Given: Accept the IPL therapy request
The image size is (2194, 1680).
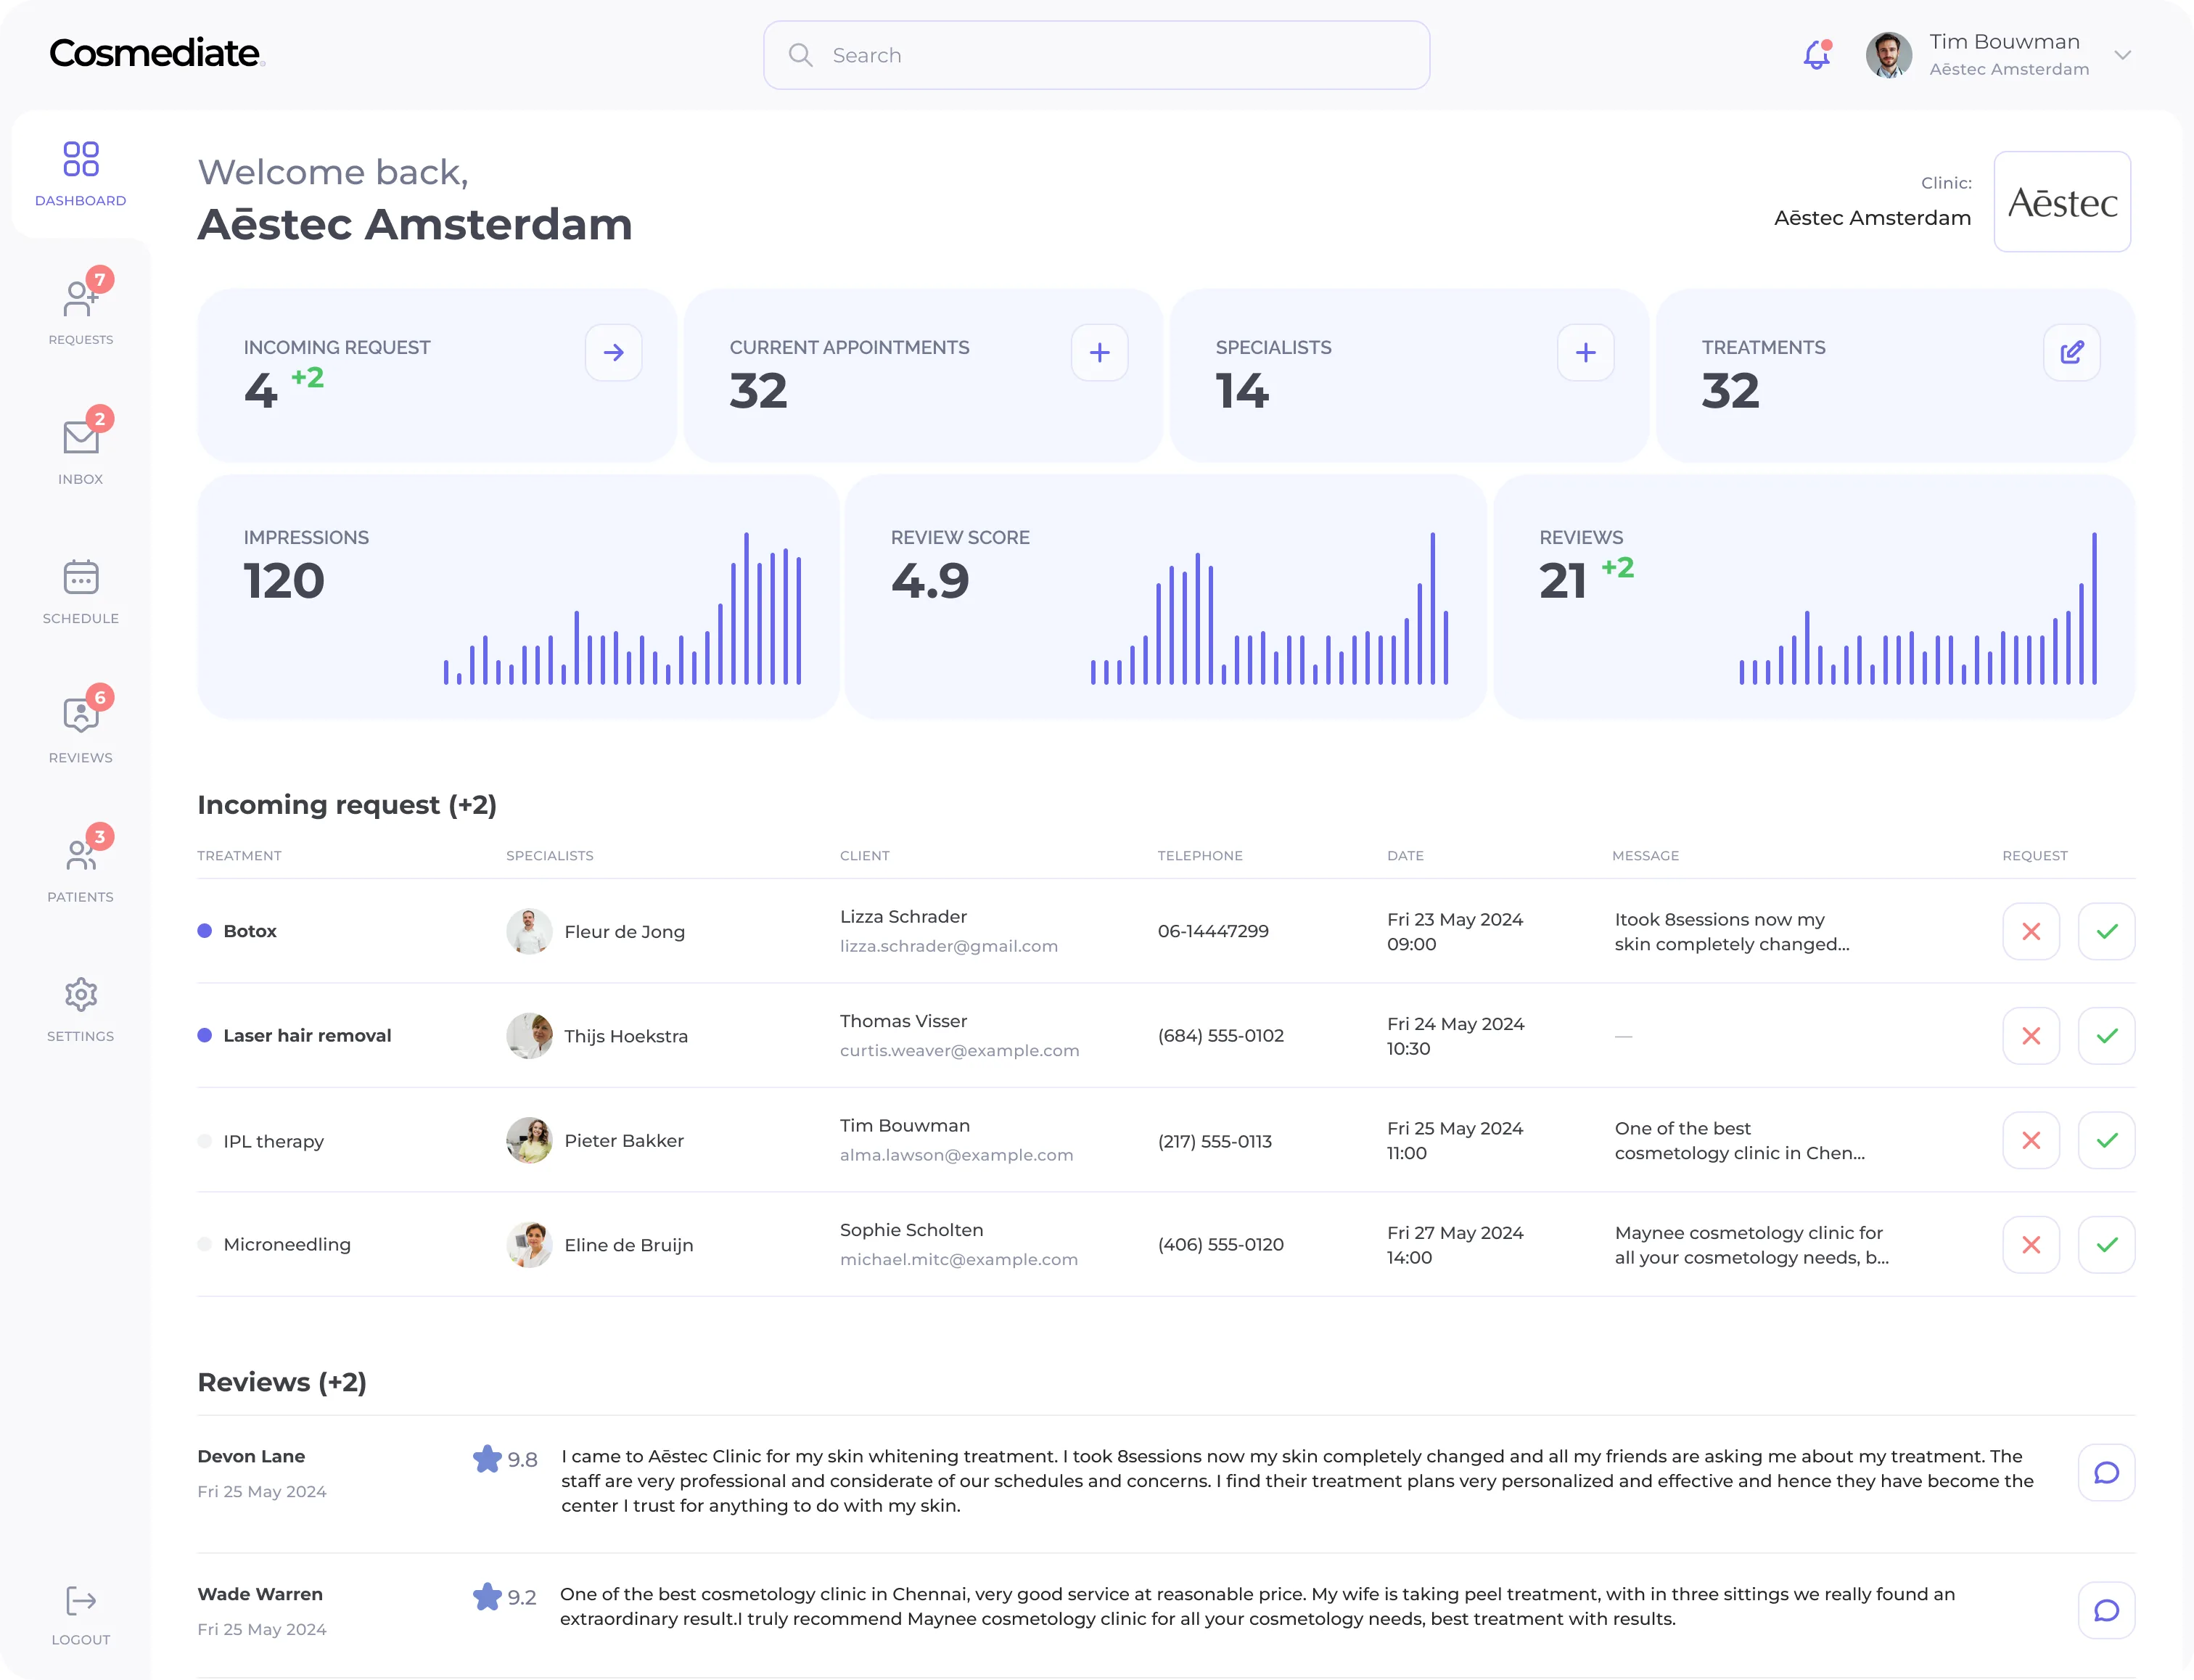Looking at the screenshot, I should [2106, 1140].
